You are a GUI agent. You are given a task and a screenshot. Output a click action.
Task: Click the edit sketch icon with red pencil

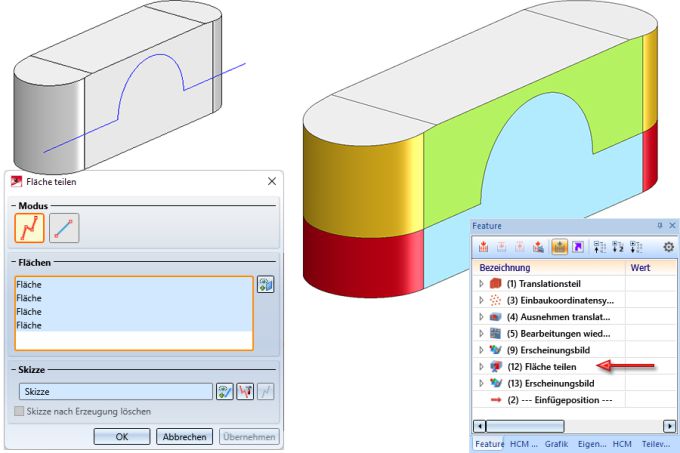(245, 391)
